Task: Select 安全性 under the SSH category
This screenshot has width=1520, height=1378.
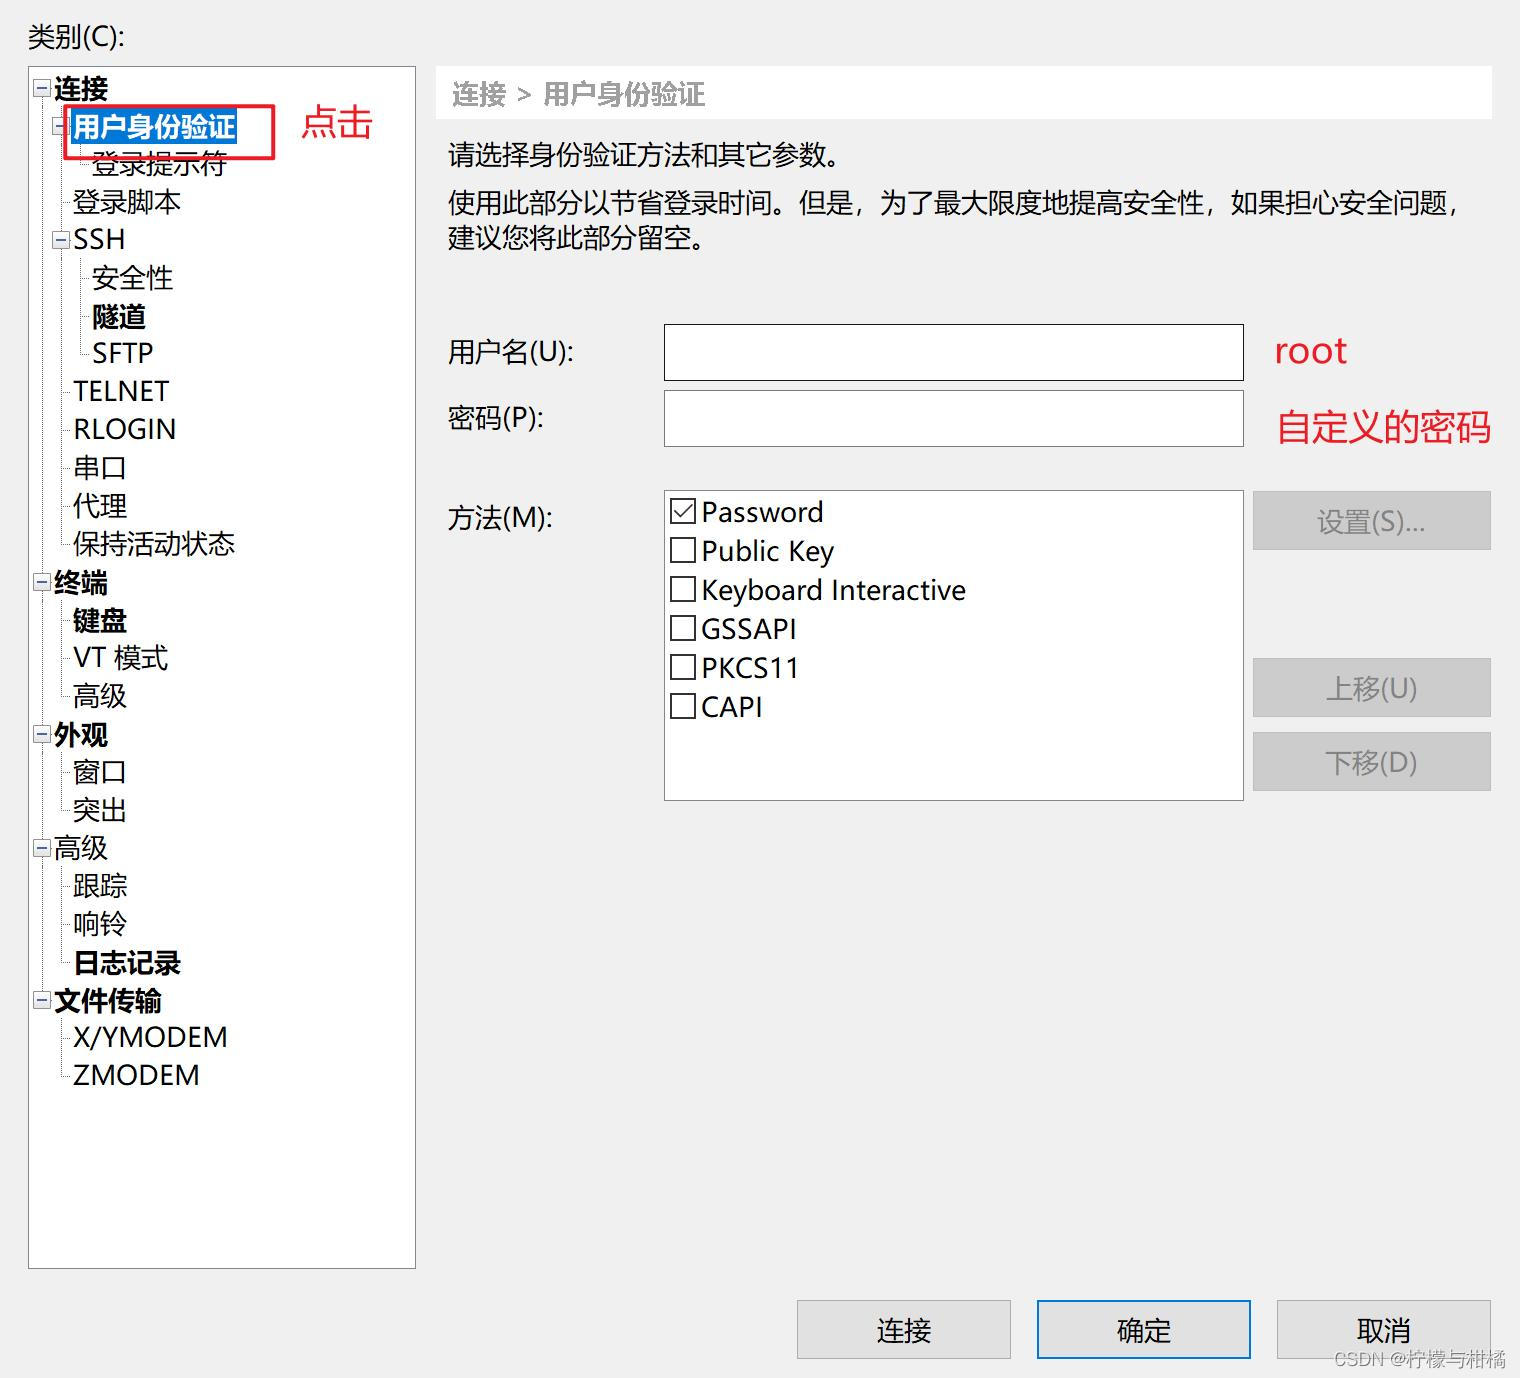Action: click(x=131, y=277)
